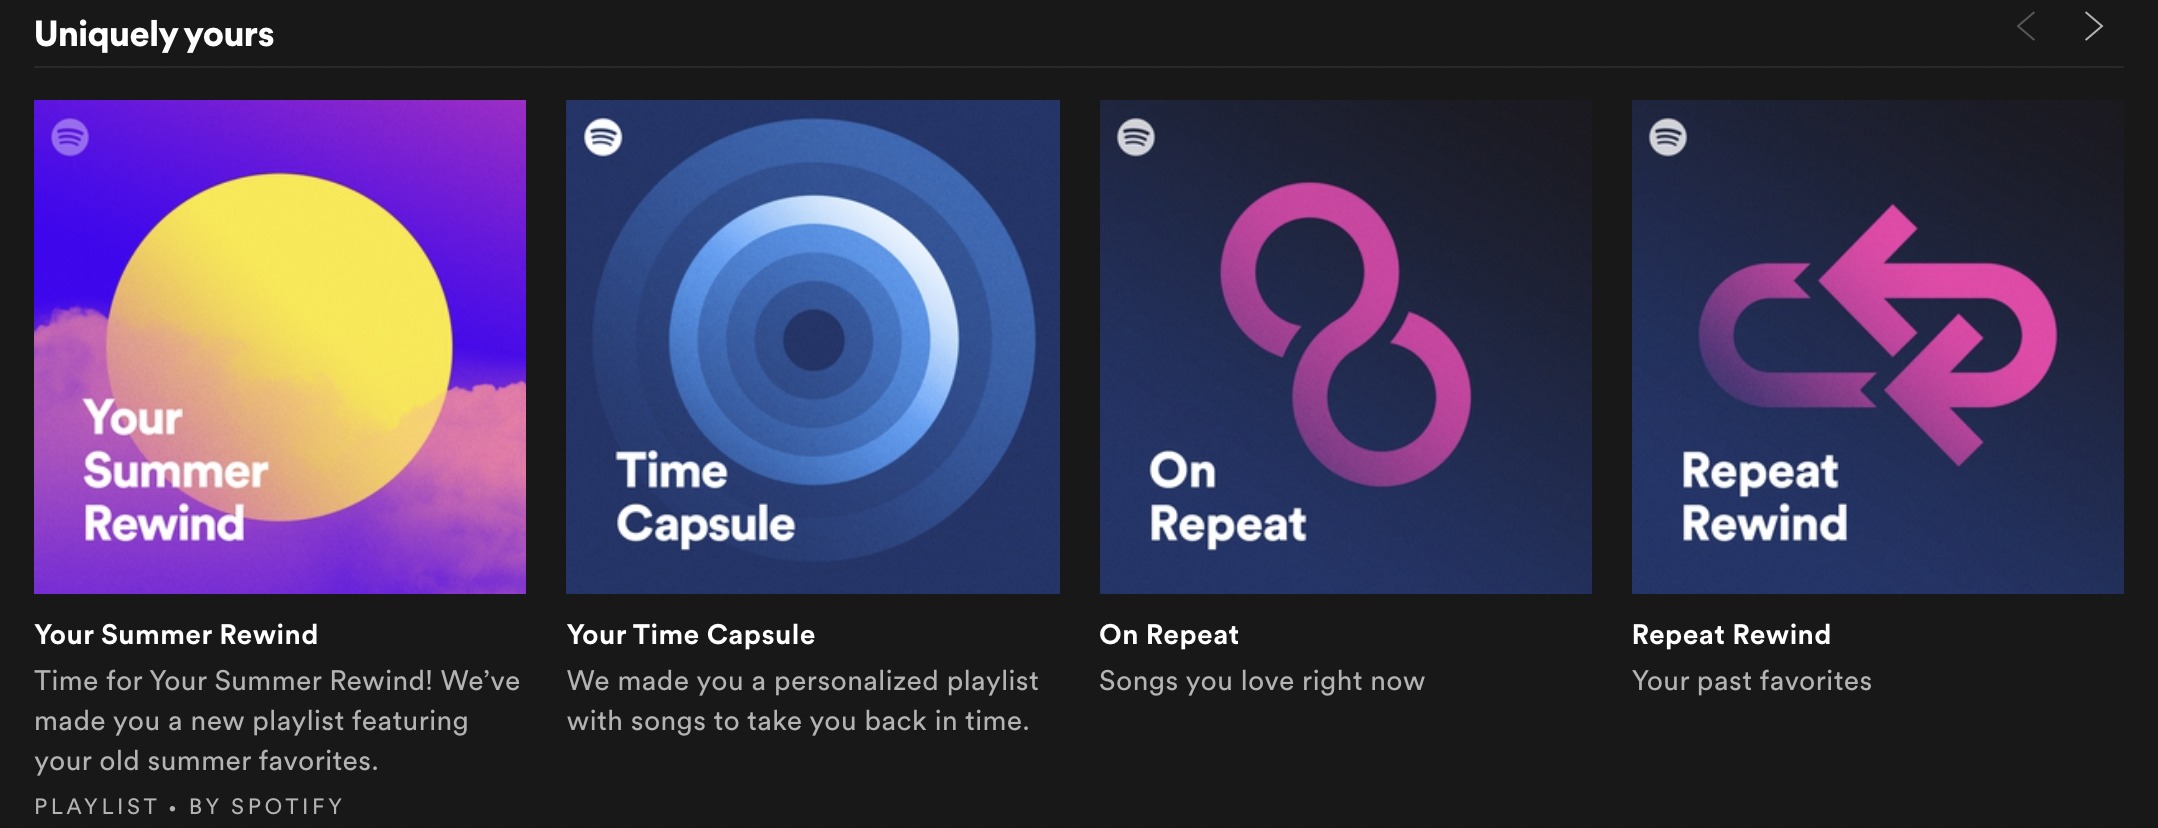
Task: Click the previous arrow in Uniquely yours
Action: (x=2027, y=27)
